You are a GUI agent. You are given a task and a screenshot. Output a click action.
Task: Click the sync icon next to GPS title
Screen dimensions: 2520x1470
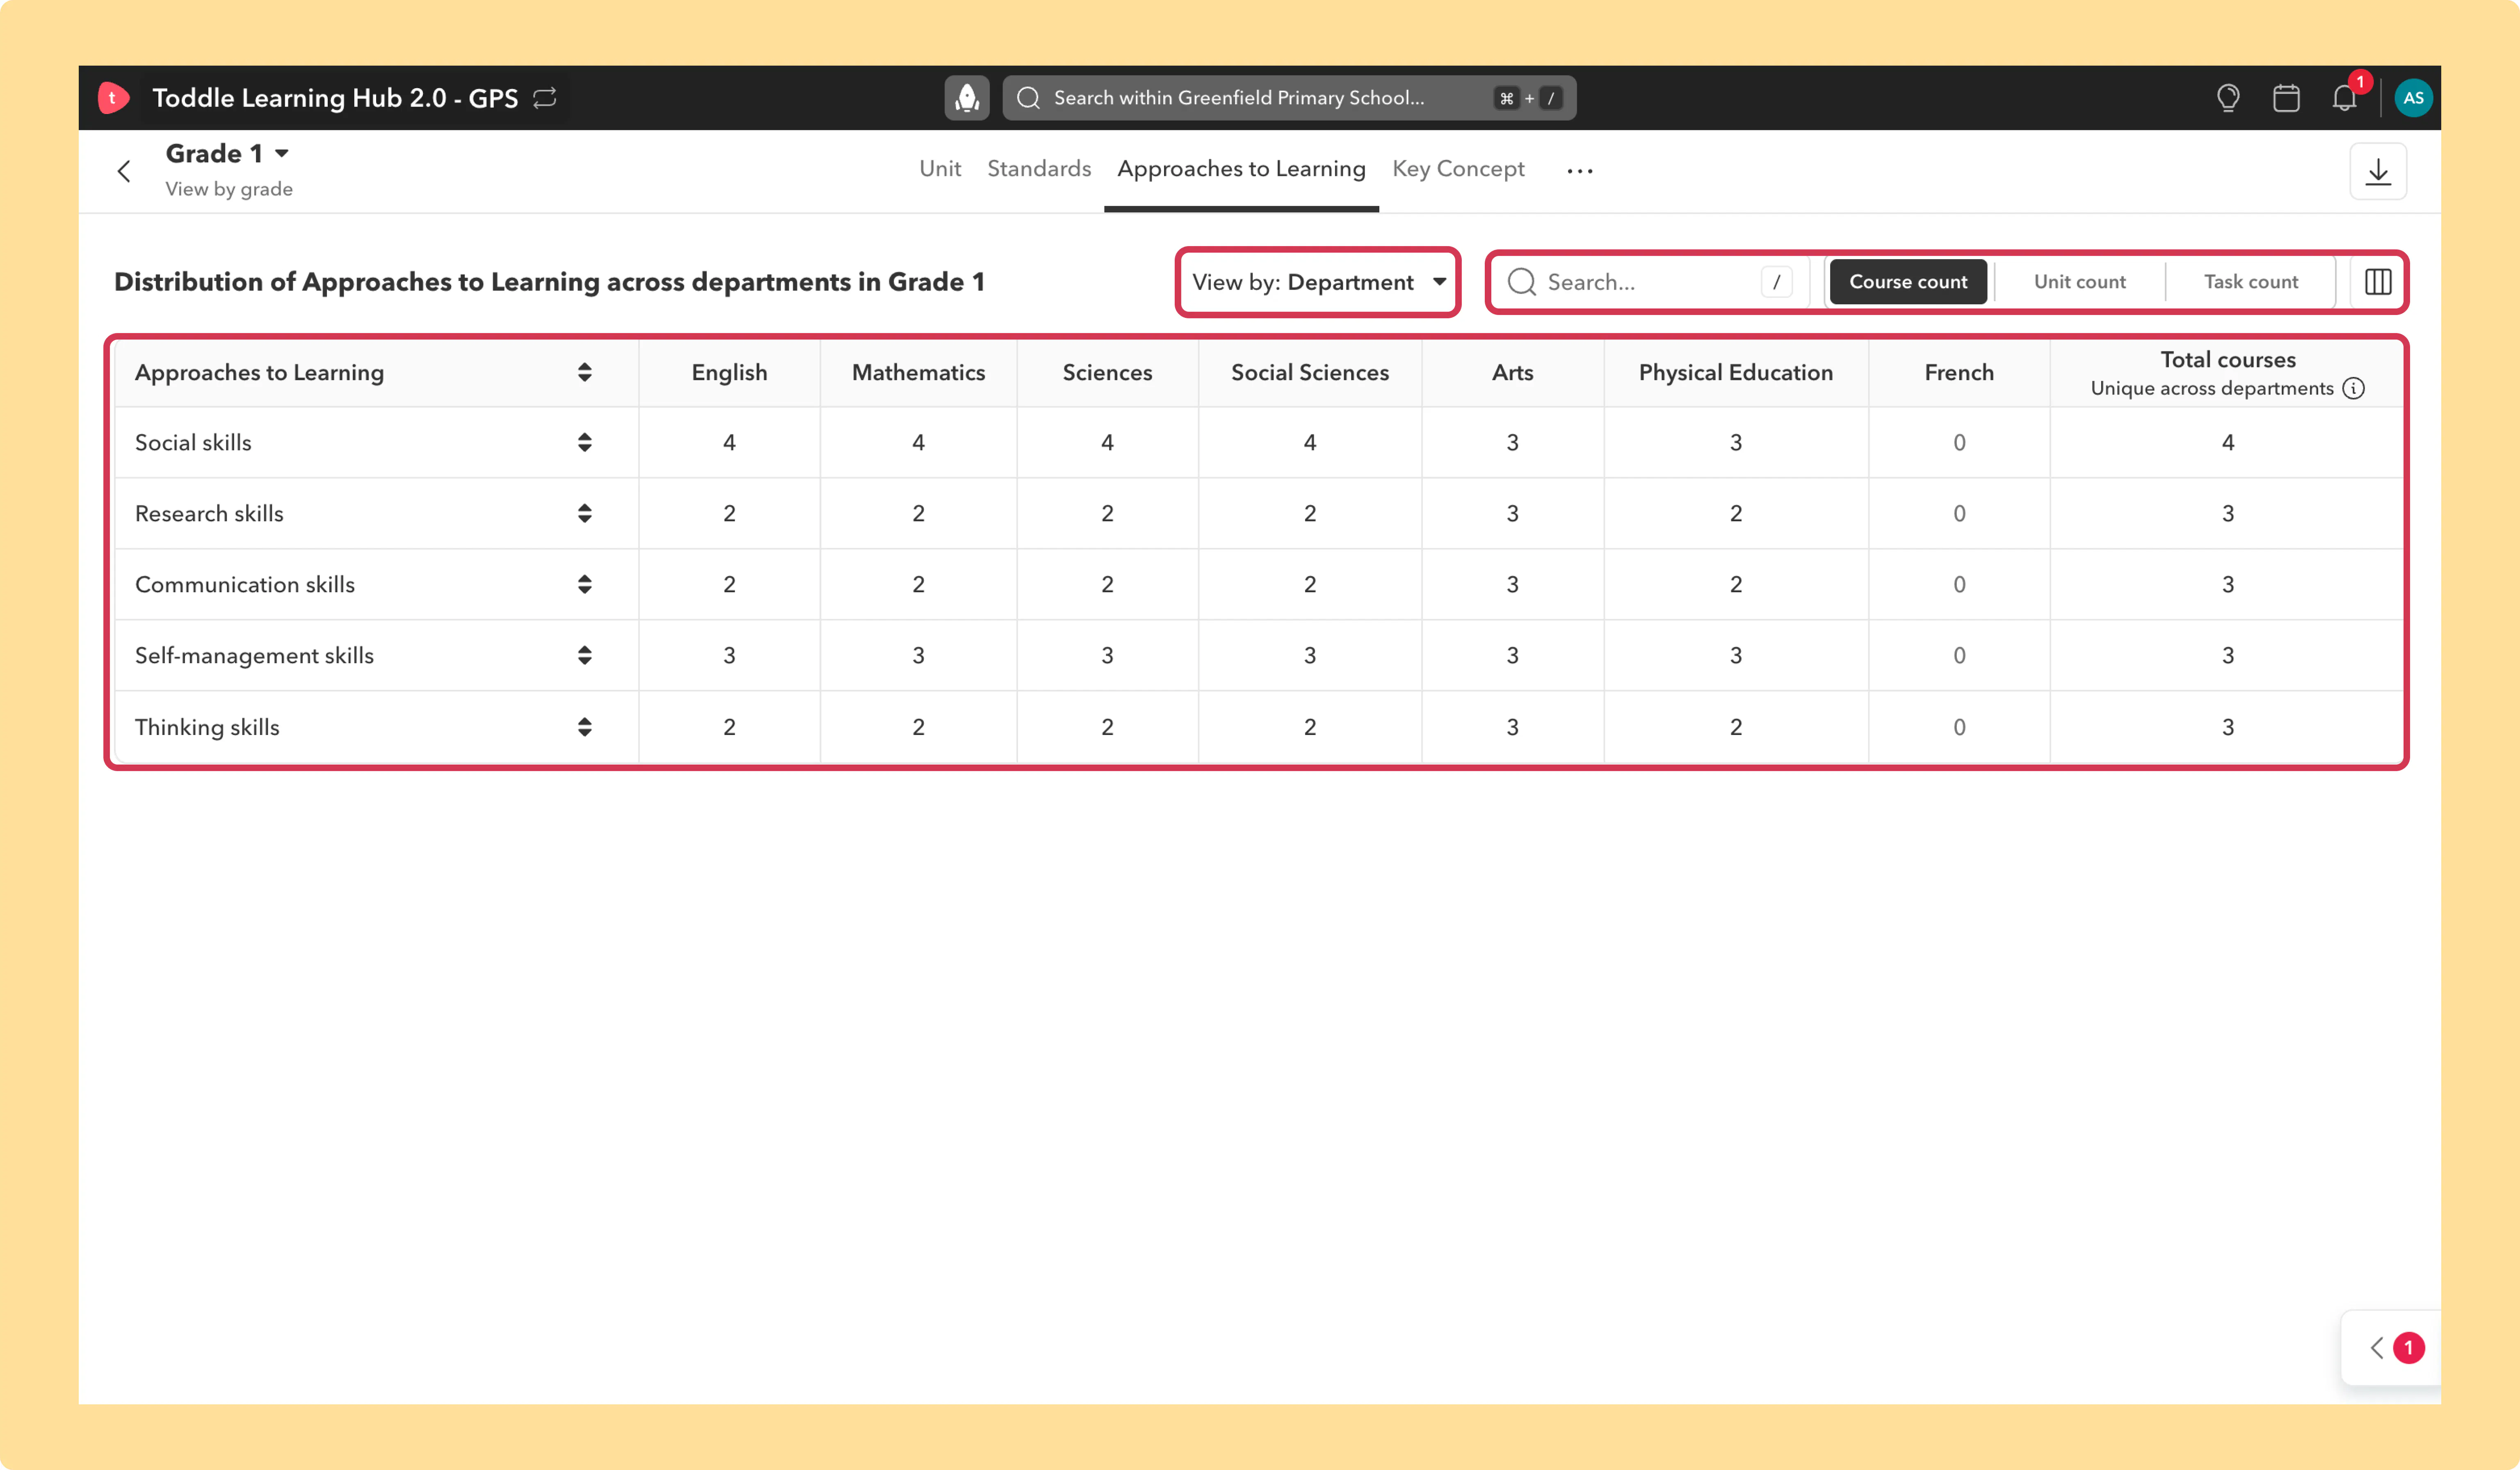tap(545, 98)
